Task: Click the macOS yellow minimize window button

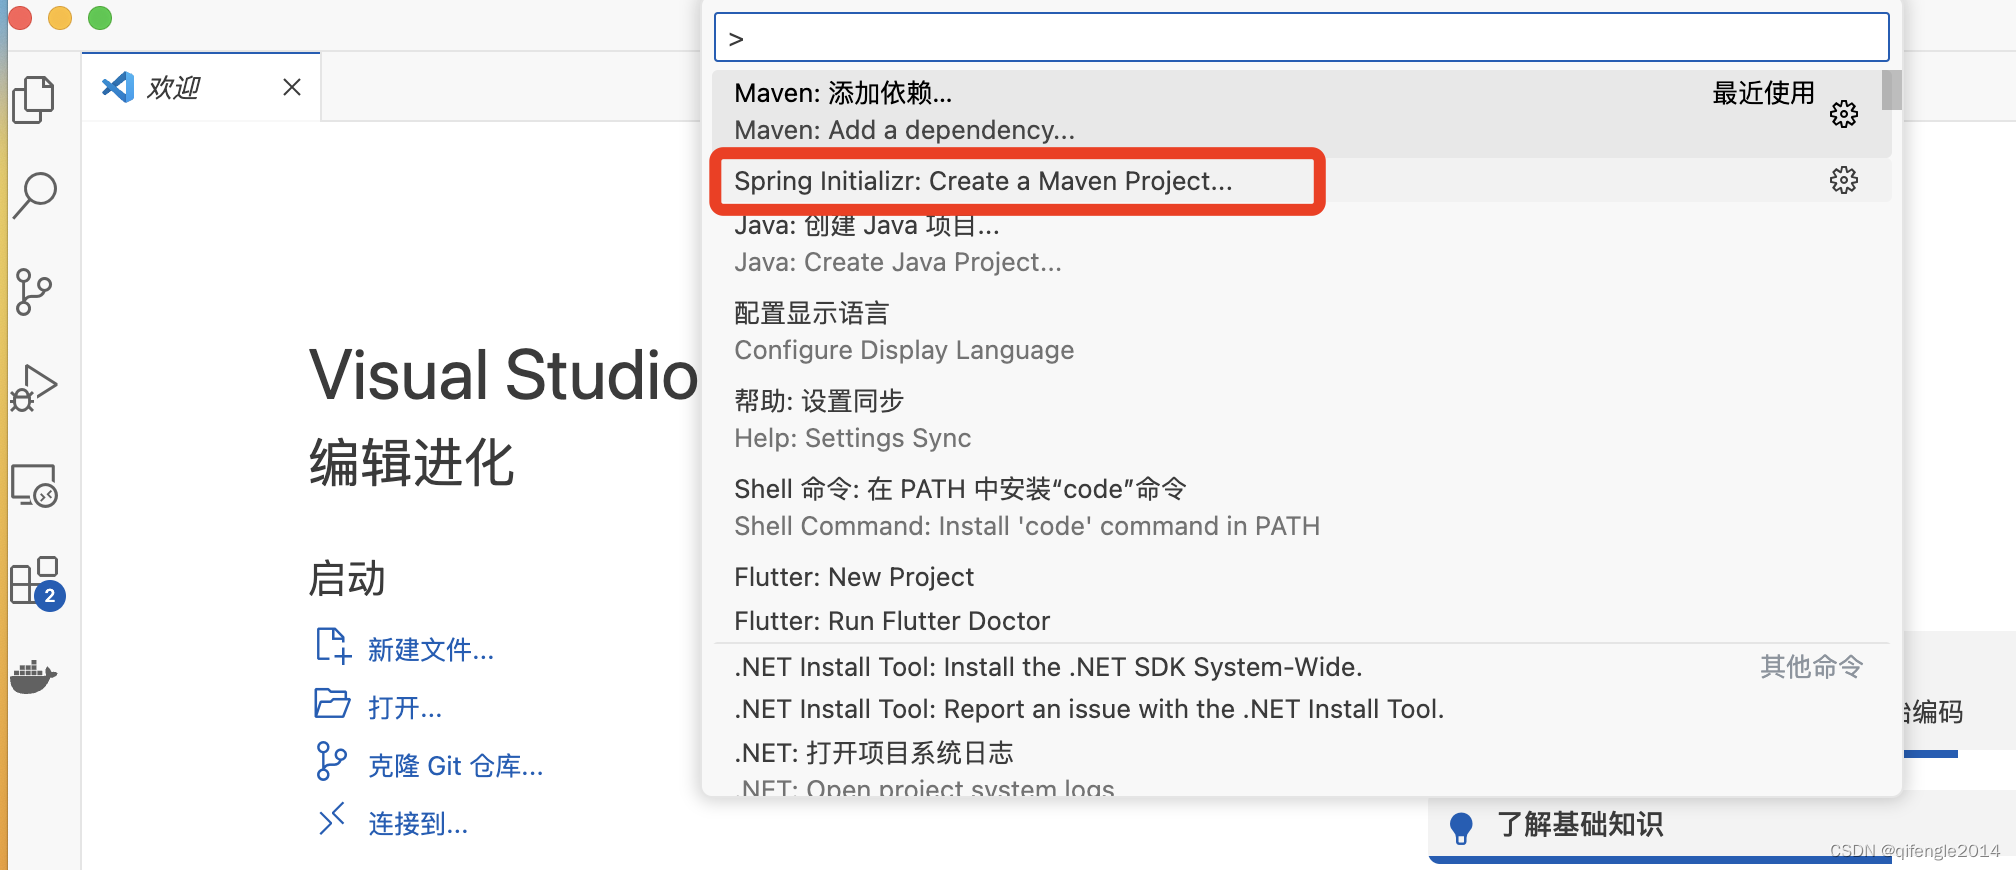Action: click(60, 18)
